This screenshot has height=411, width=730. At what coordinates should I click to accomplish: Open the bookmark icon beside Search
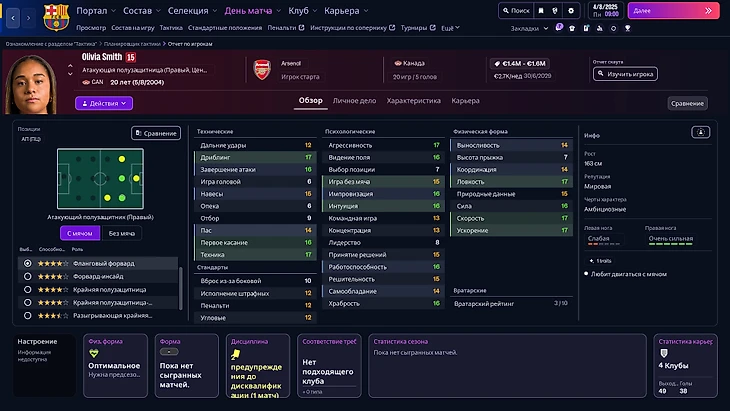[542, 10]
